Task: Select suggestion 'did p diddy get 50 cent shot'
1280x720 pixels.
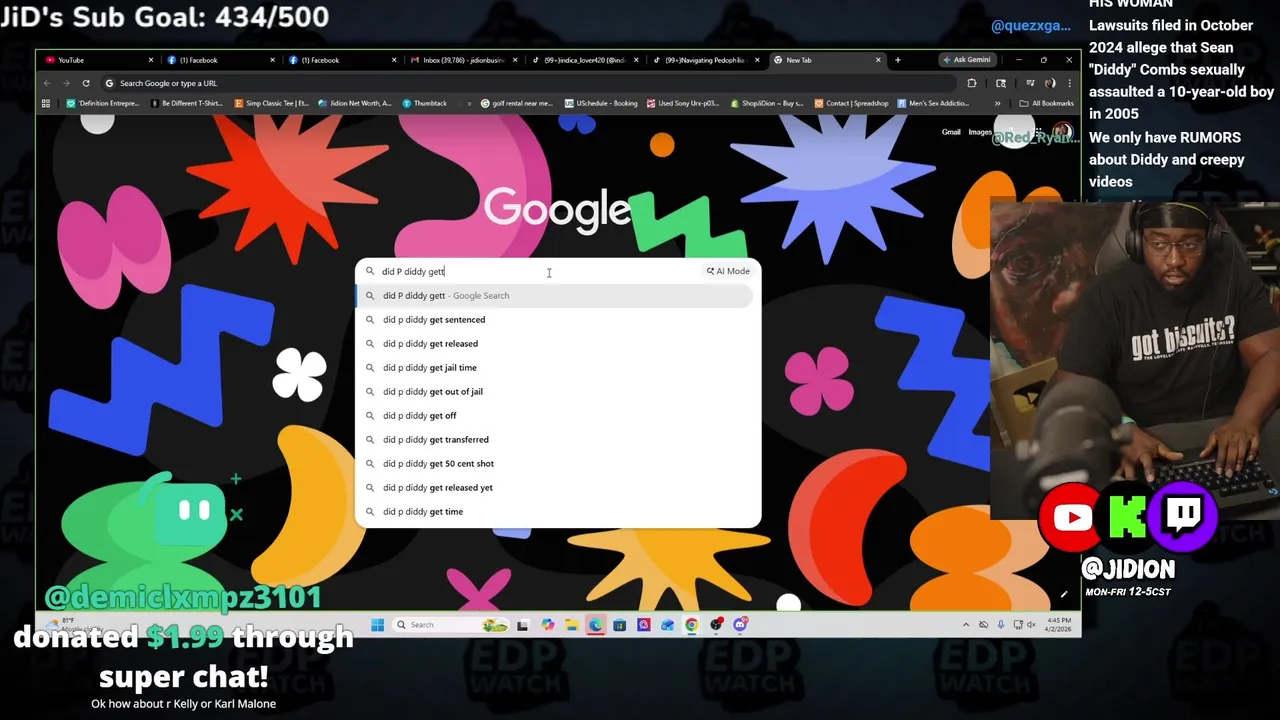Action: pyautogui.click(x=556, y=463)
